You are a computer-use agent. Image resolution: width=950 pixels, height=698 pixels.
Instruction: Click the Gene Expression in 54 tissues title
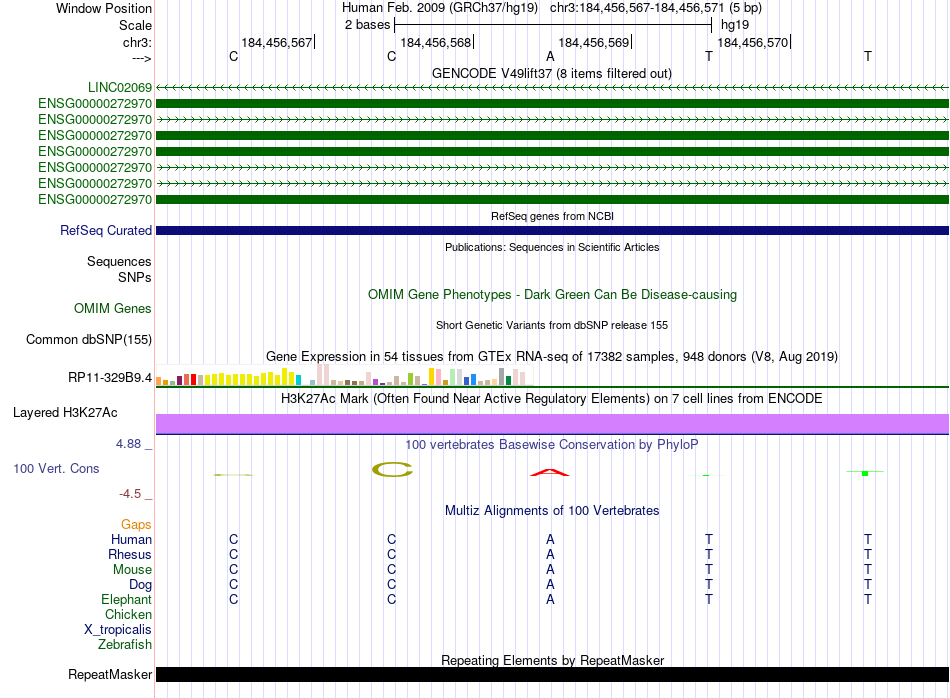click(x=552, y=356)
